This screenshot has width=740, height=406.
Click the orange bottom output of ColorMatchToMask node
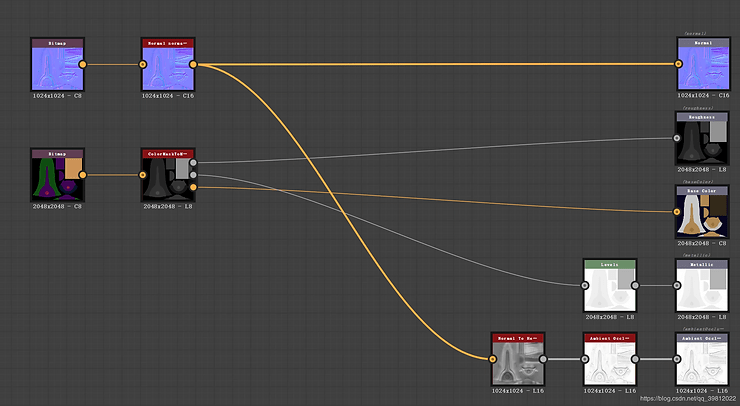click(x=193, y=187)
